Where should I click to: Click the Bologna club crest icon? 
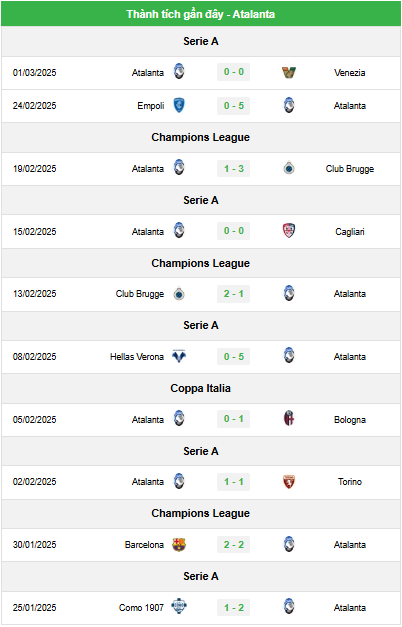click(x=289, y=419)
